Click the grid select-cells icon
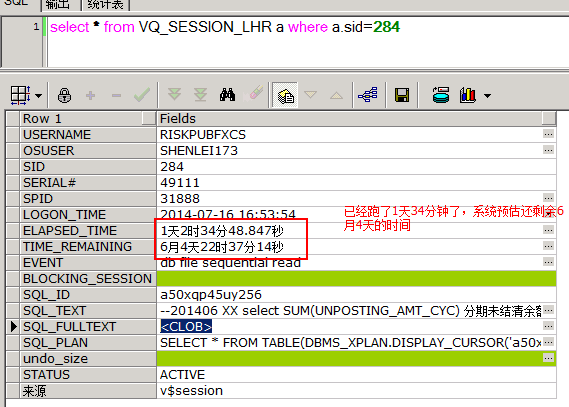Screen dimensions: 569x407 [x=20, y=95]
